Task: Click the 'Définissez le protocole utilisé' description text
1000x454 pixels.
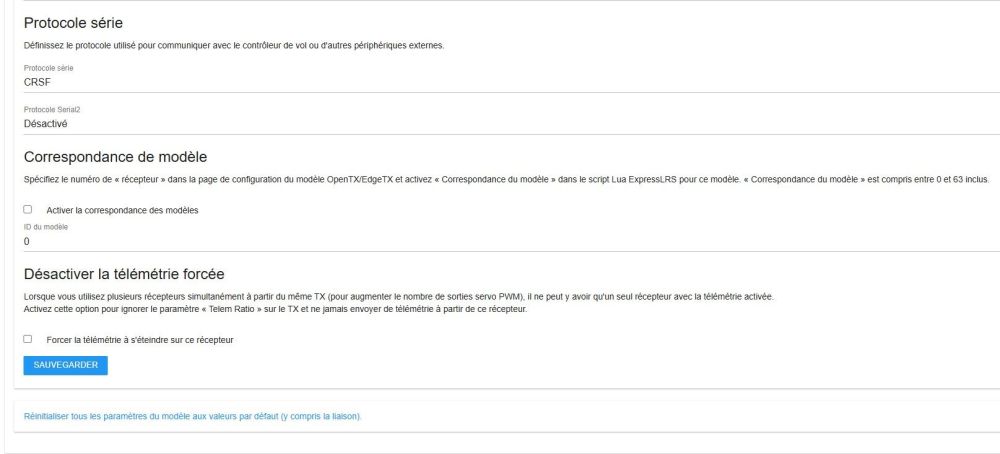Action: pyautogui.click(x=234, y=46)
